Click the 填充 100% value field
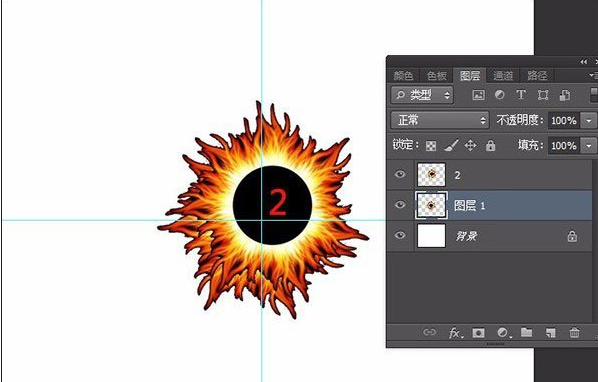This screenshot has height=382, width=598. click(x=564, y=146)
